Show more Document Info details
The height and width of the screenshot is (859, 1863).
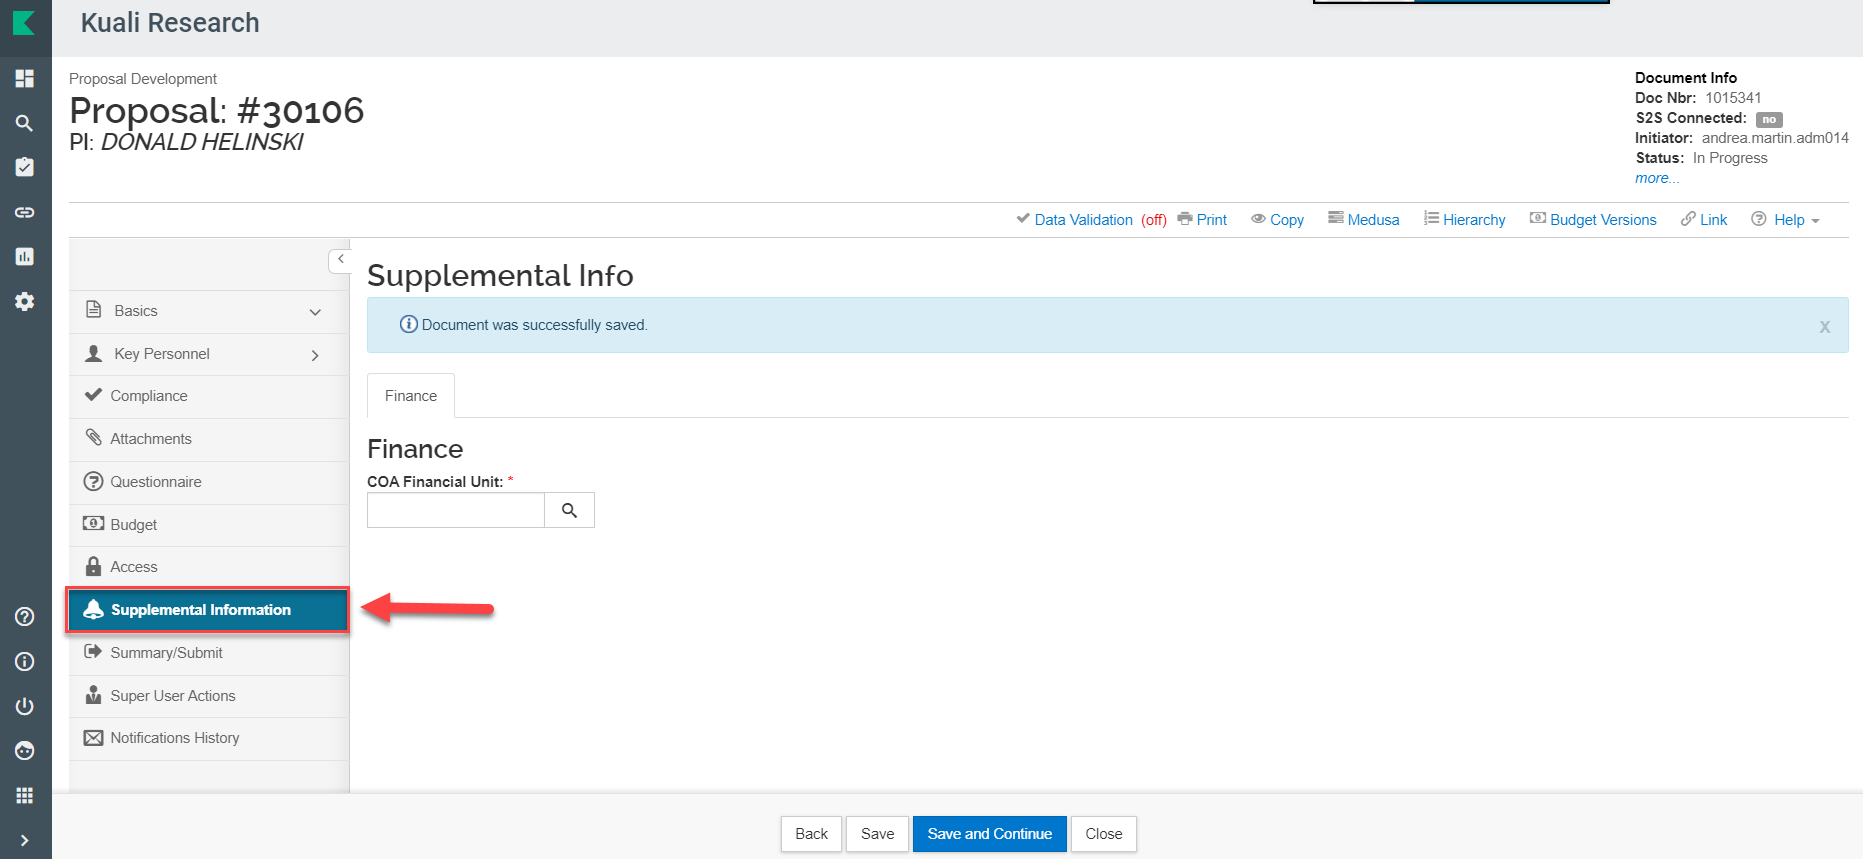[1657, 178]
